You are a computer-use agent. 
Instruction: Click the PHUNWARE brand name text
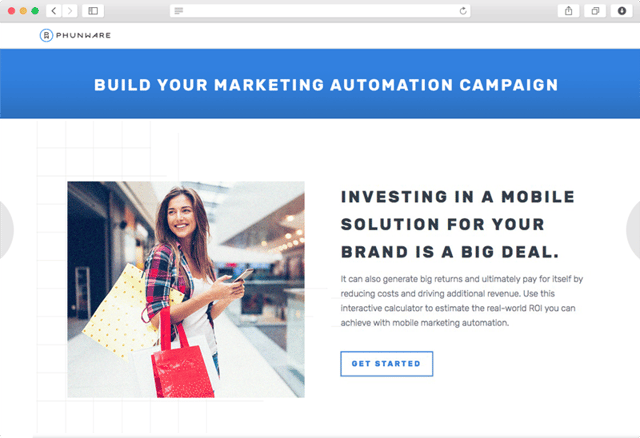pyautogui.click(x=83, y=36)
